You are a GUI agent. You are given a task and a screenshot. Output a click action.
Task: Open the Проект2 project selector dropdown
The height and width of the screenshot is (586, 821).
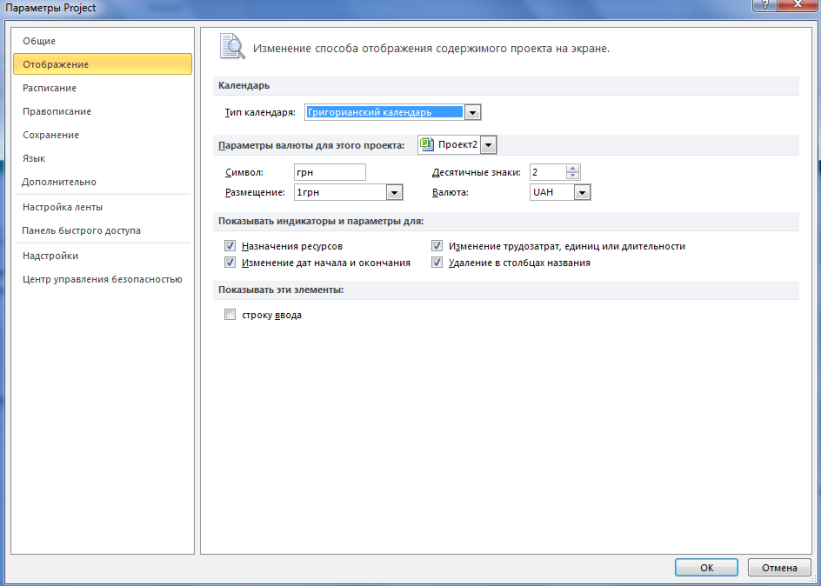[488, 145]
